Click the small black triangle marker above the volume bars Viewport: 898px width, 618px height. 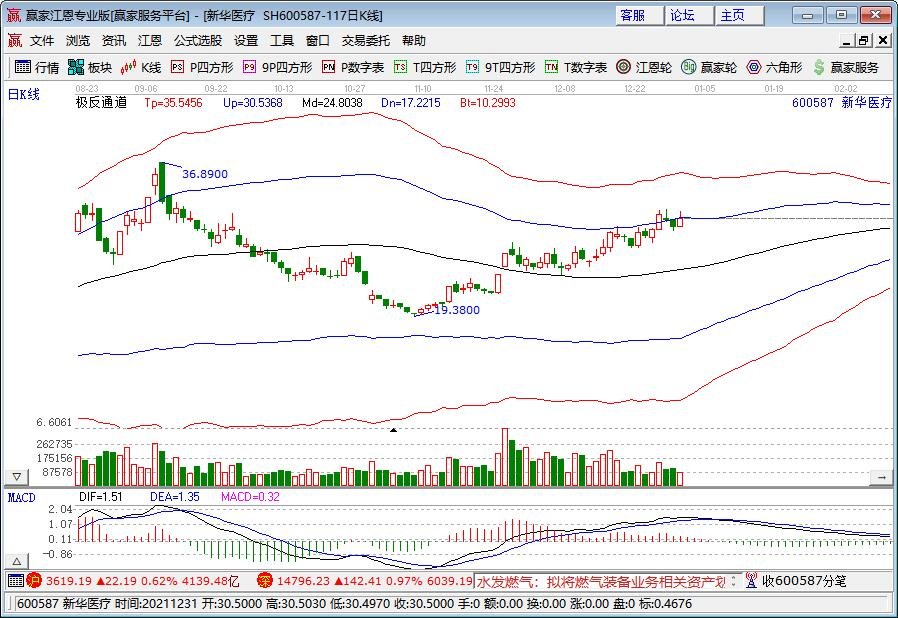pos(393,430)
